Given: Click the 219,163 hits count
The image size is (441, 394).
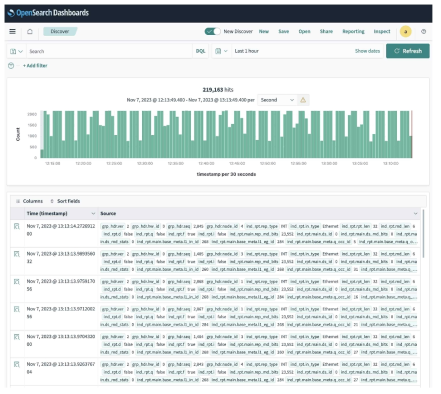Looking at the screenshot, I should (218, 90).
